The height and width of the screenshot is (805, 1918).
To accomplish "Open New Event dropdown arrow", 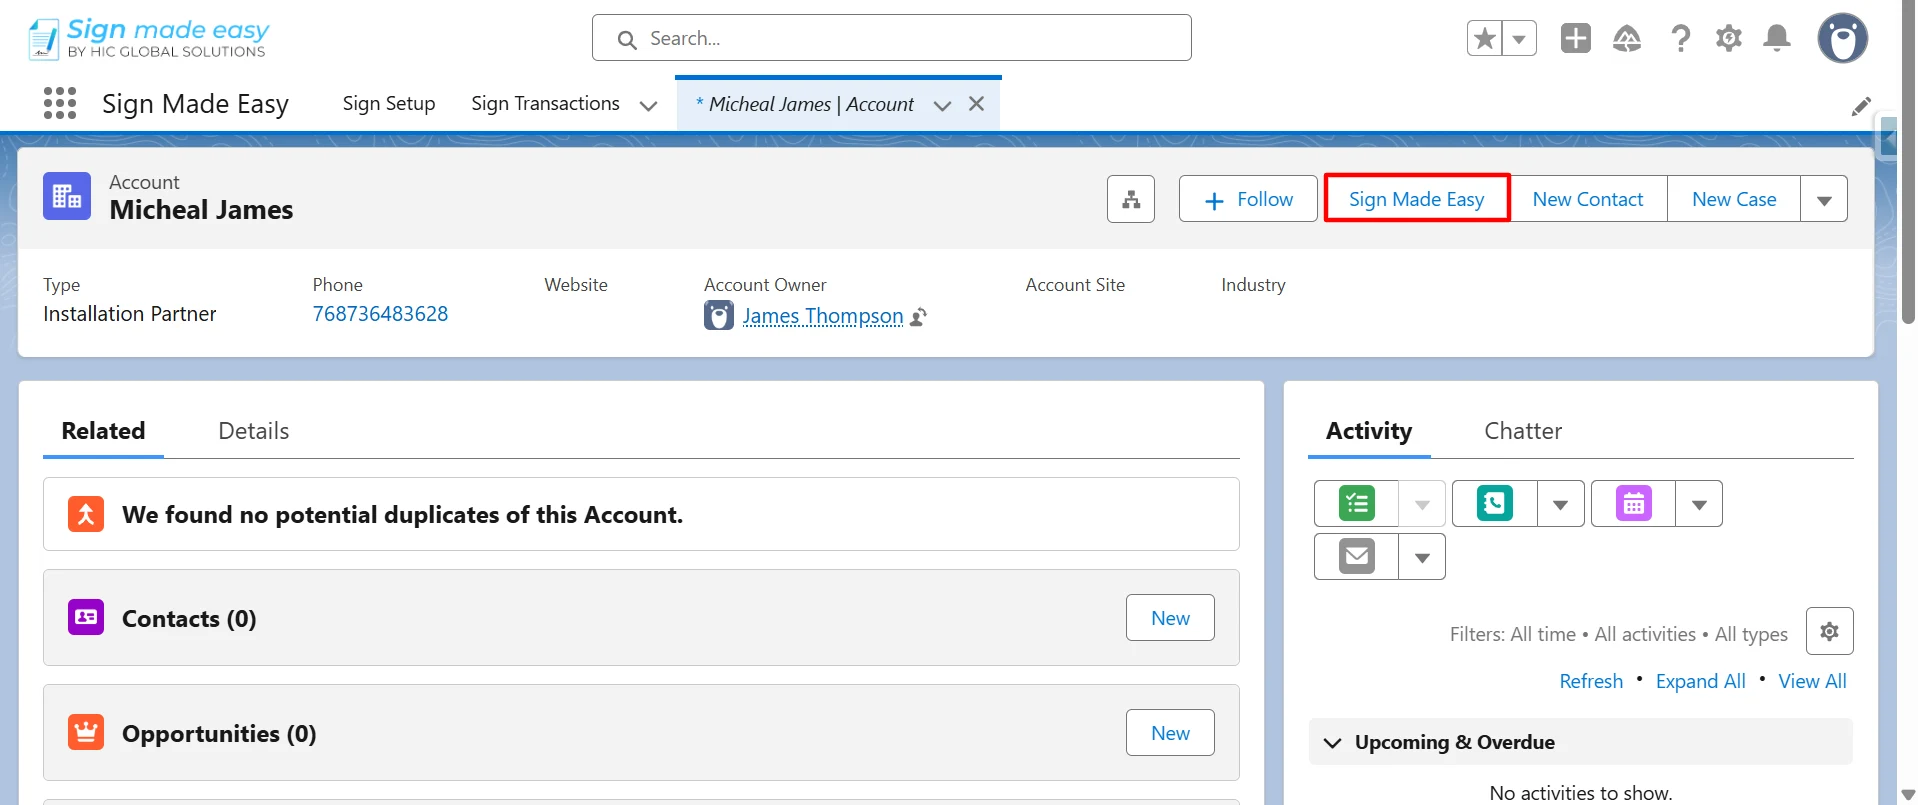I will point(1699,504).
